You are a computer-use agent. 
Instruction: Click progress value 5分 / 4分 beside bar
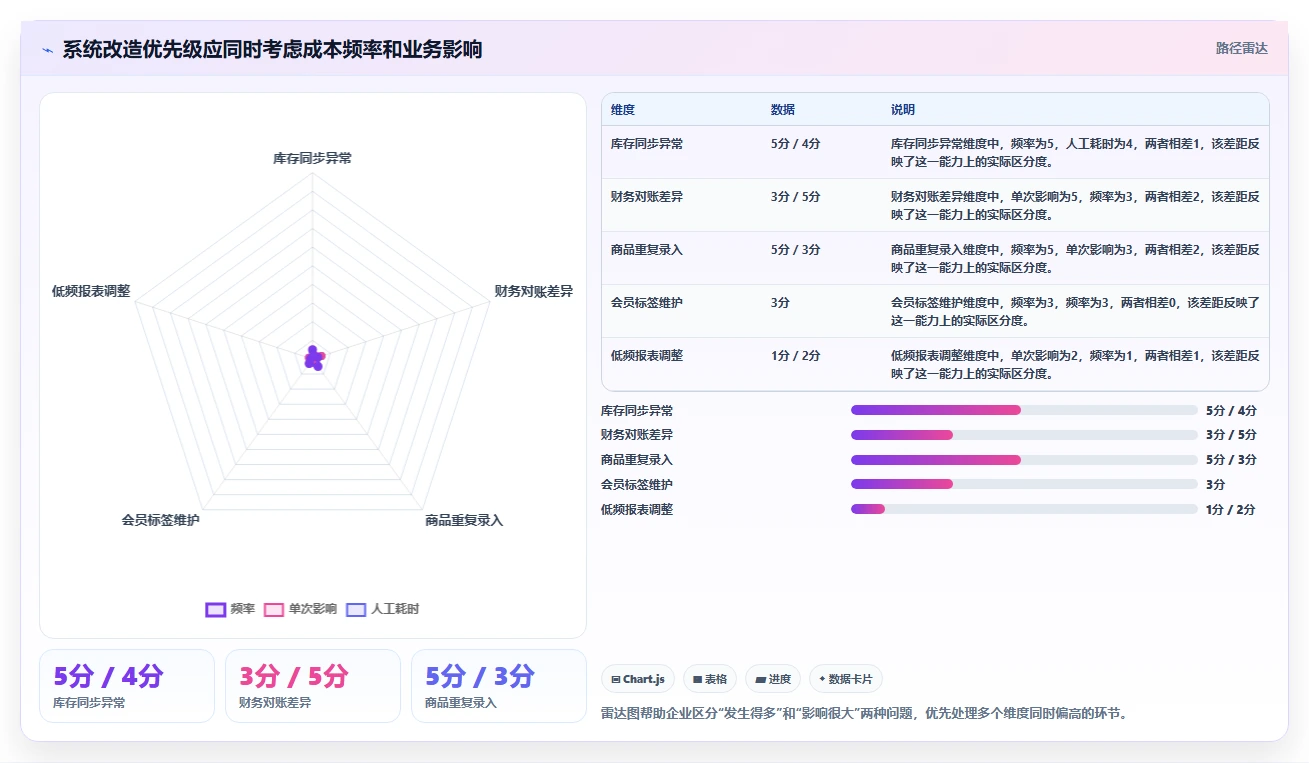(x=1231, y=410)
